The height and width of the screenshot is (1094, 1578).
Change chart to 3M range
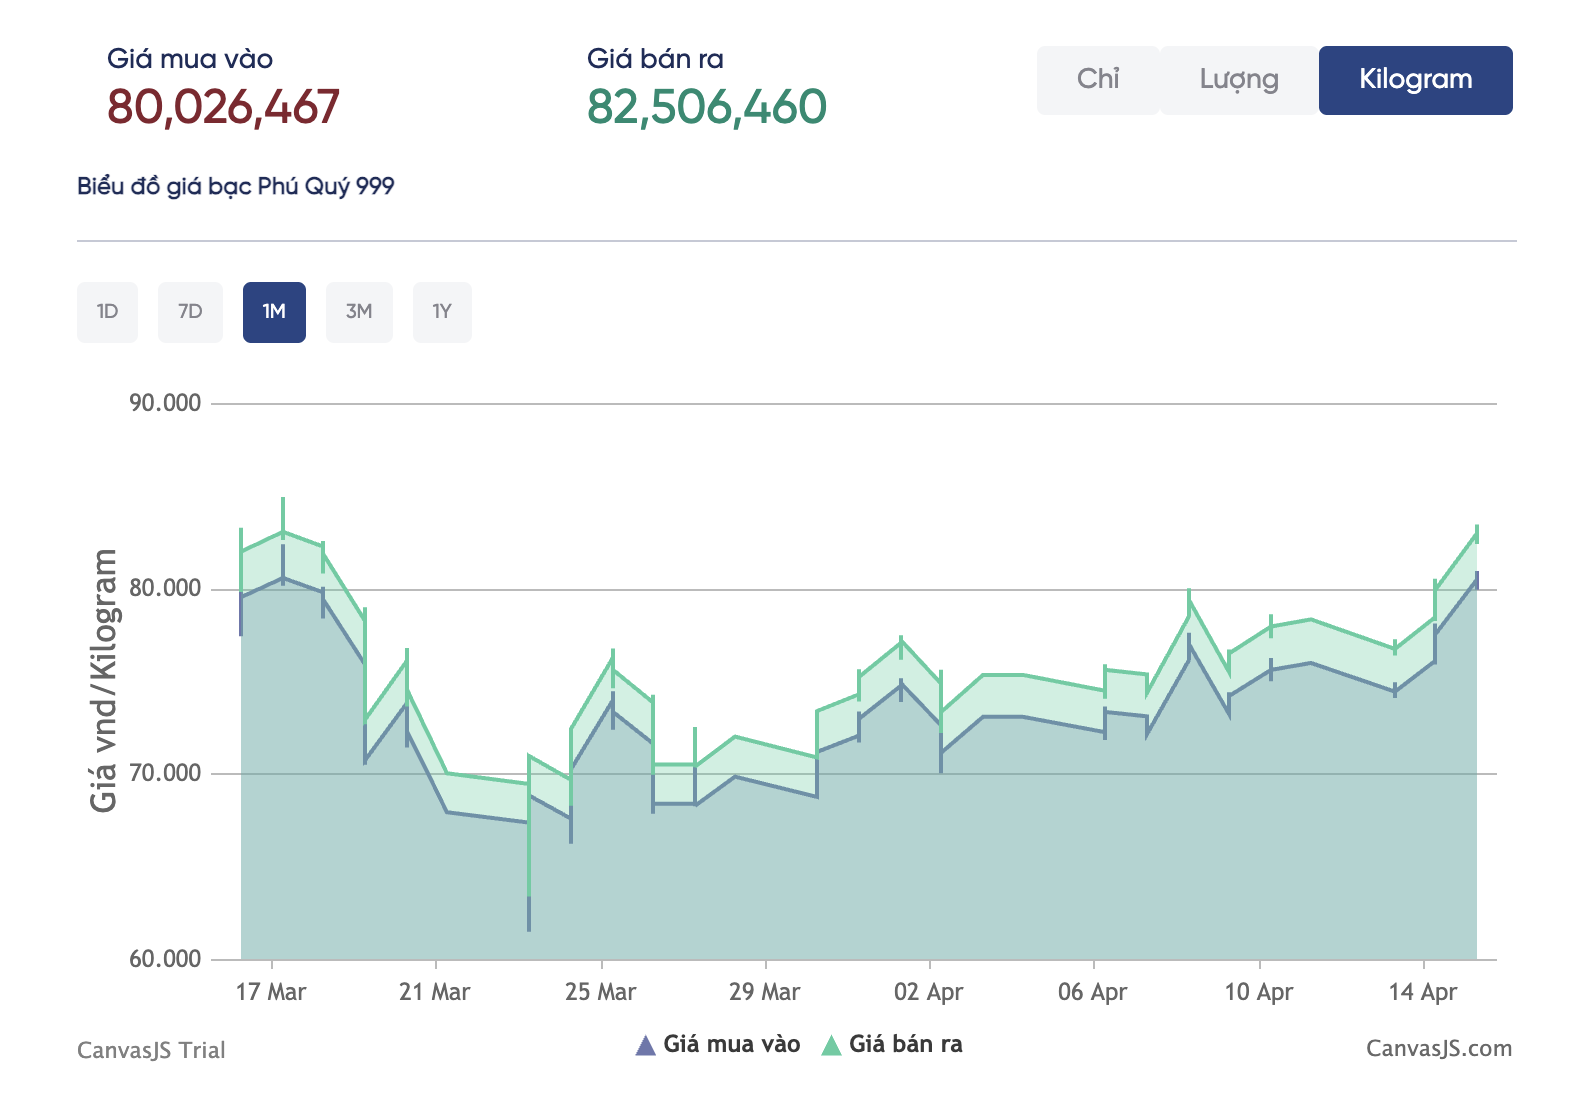(359, 312)
